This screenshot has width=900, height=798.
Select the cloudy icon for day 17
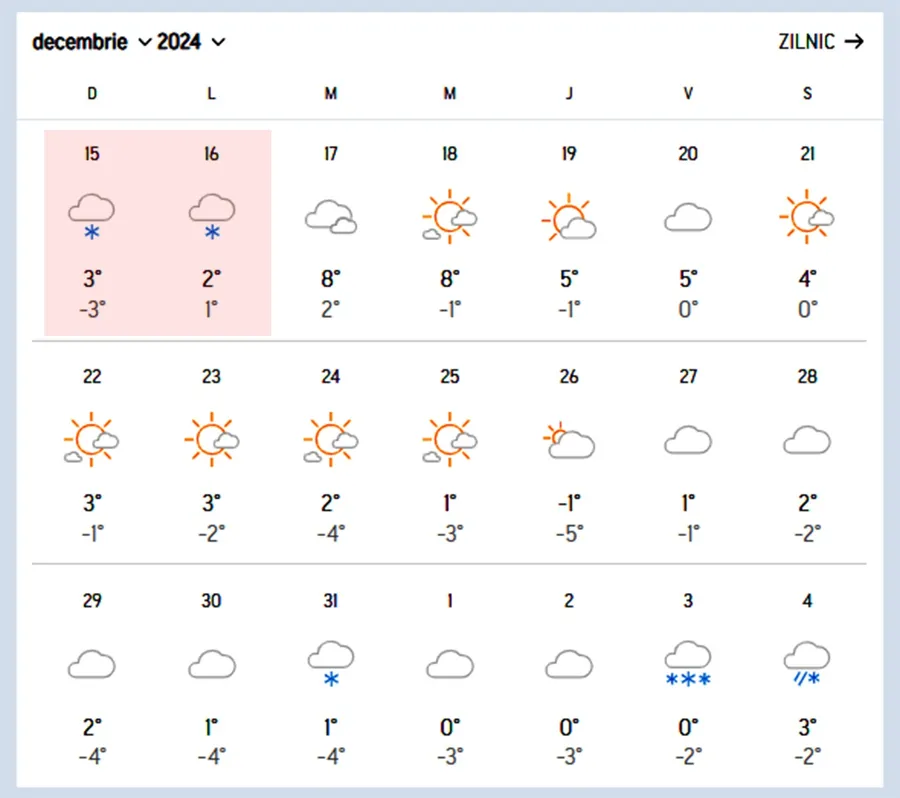tap(330, 216)
